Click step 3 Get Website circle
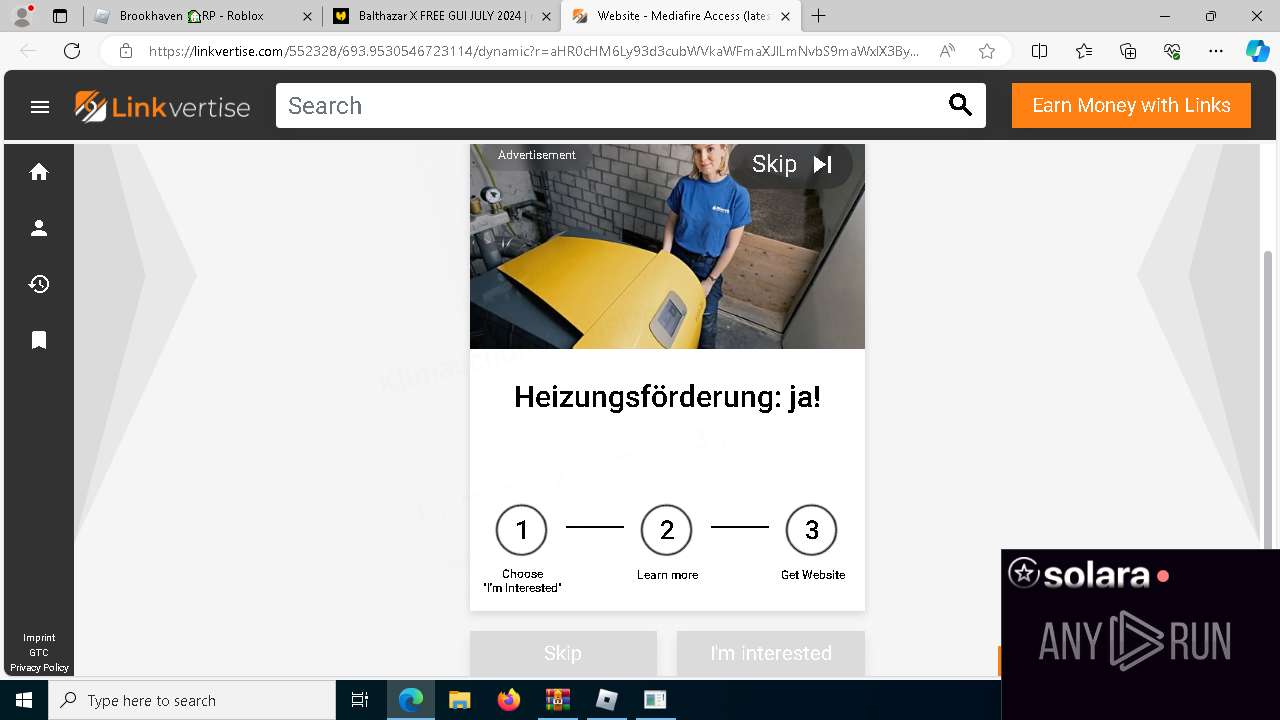This screenshot has width=1280, height=720. (811, 530)
